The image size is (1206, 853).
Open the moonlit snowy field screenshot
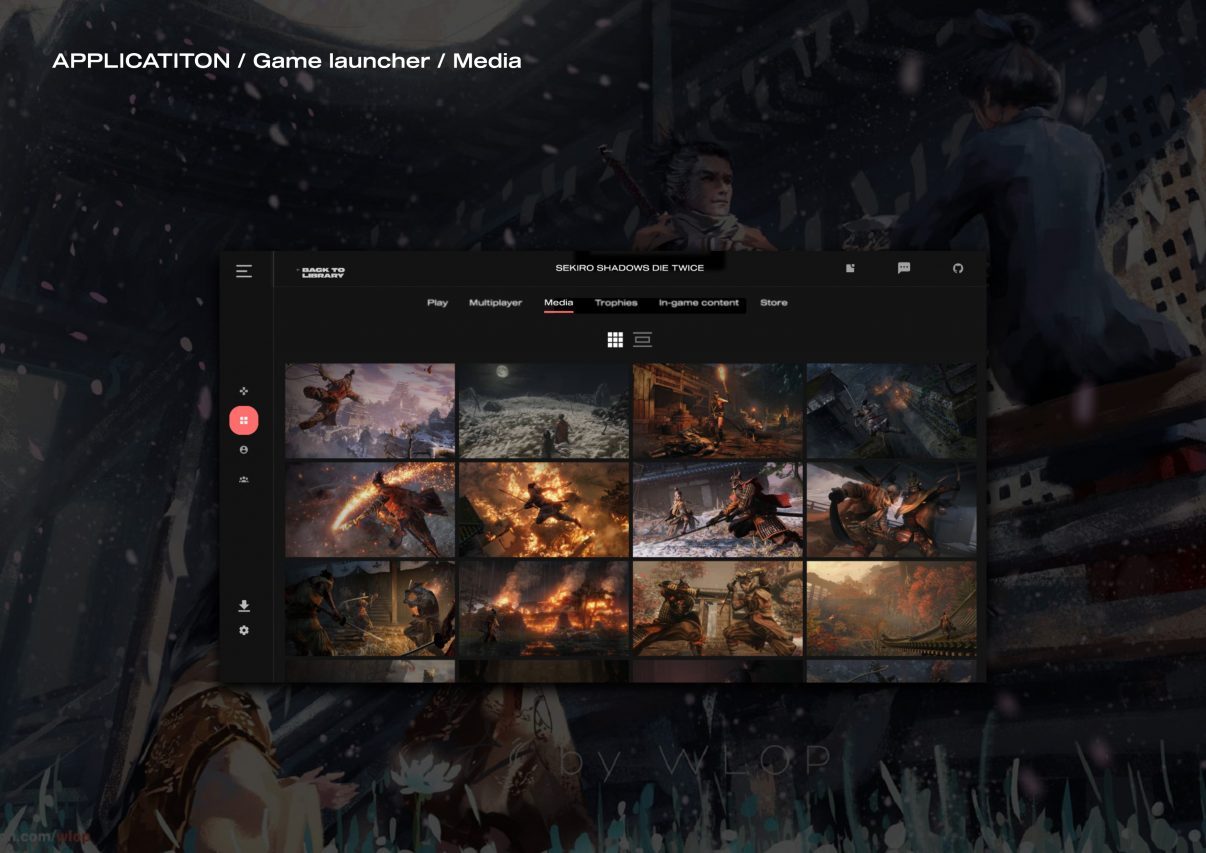[544, 411]
